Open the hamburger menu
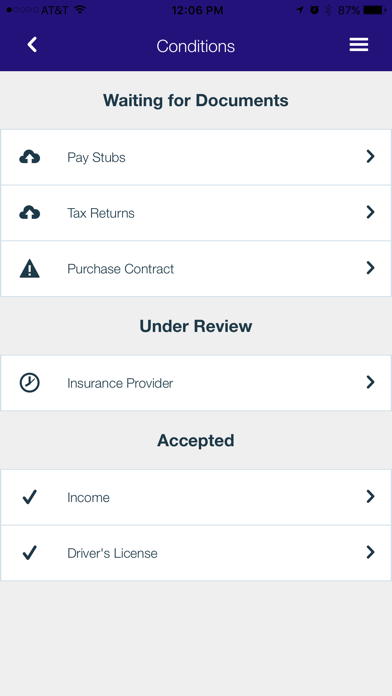This screenshot has height=696, width=392. pyautogui.click(x=359, y=45)
